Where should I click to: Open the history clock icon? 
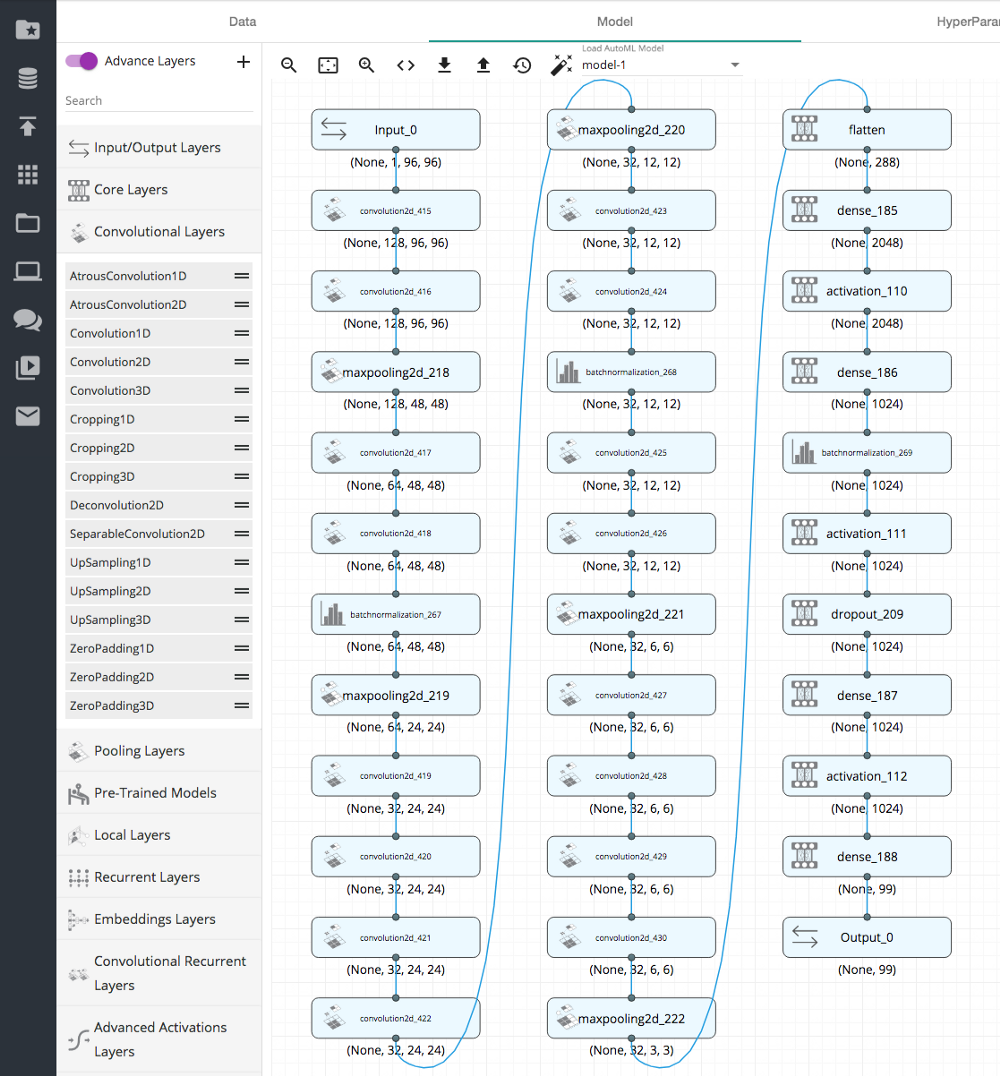(522, 65)
